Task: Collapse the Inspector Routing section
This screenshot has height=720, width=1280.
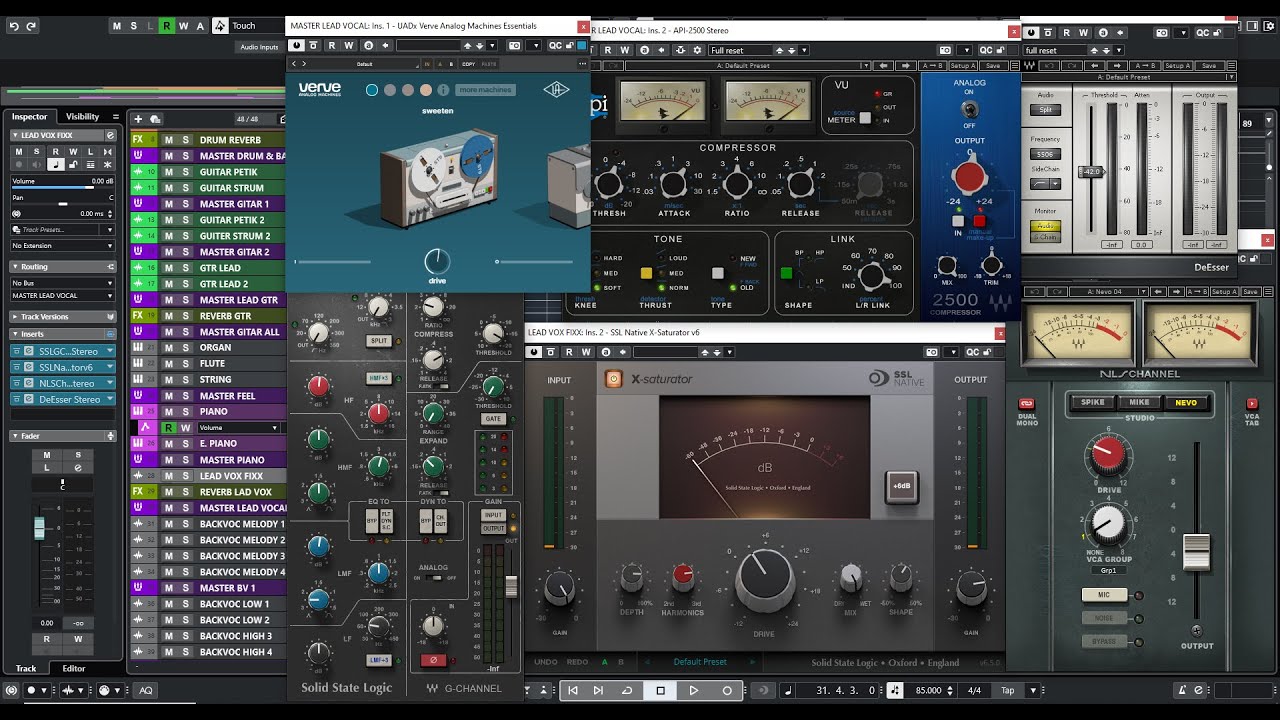Action: [x=63, y=267]
